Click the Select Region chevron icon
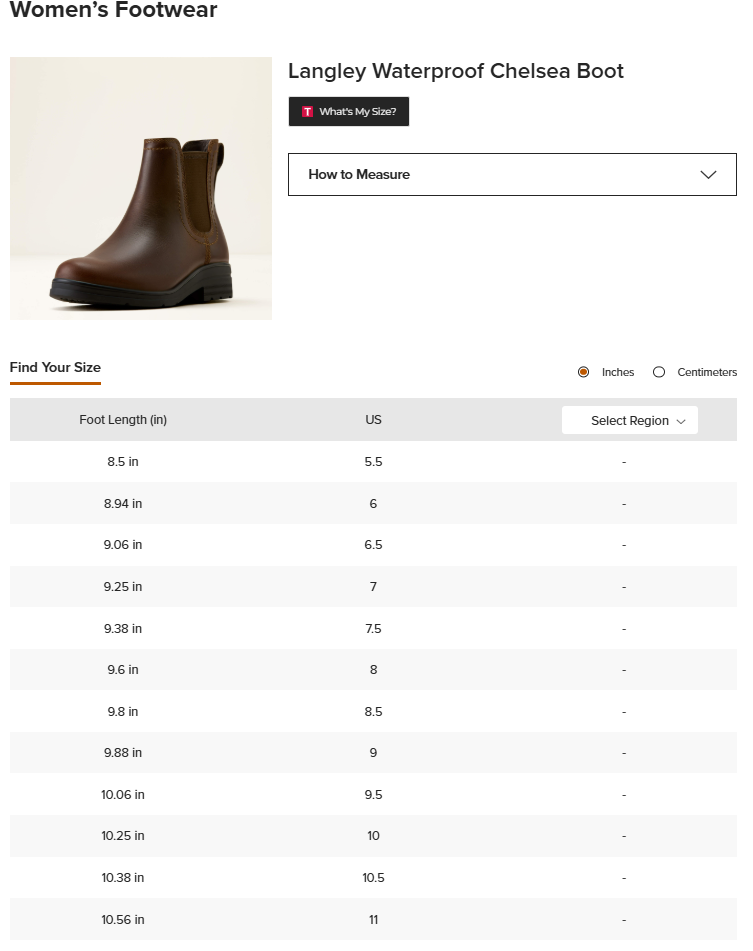The image size is (753, 951). (681, 422)
